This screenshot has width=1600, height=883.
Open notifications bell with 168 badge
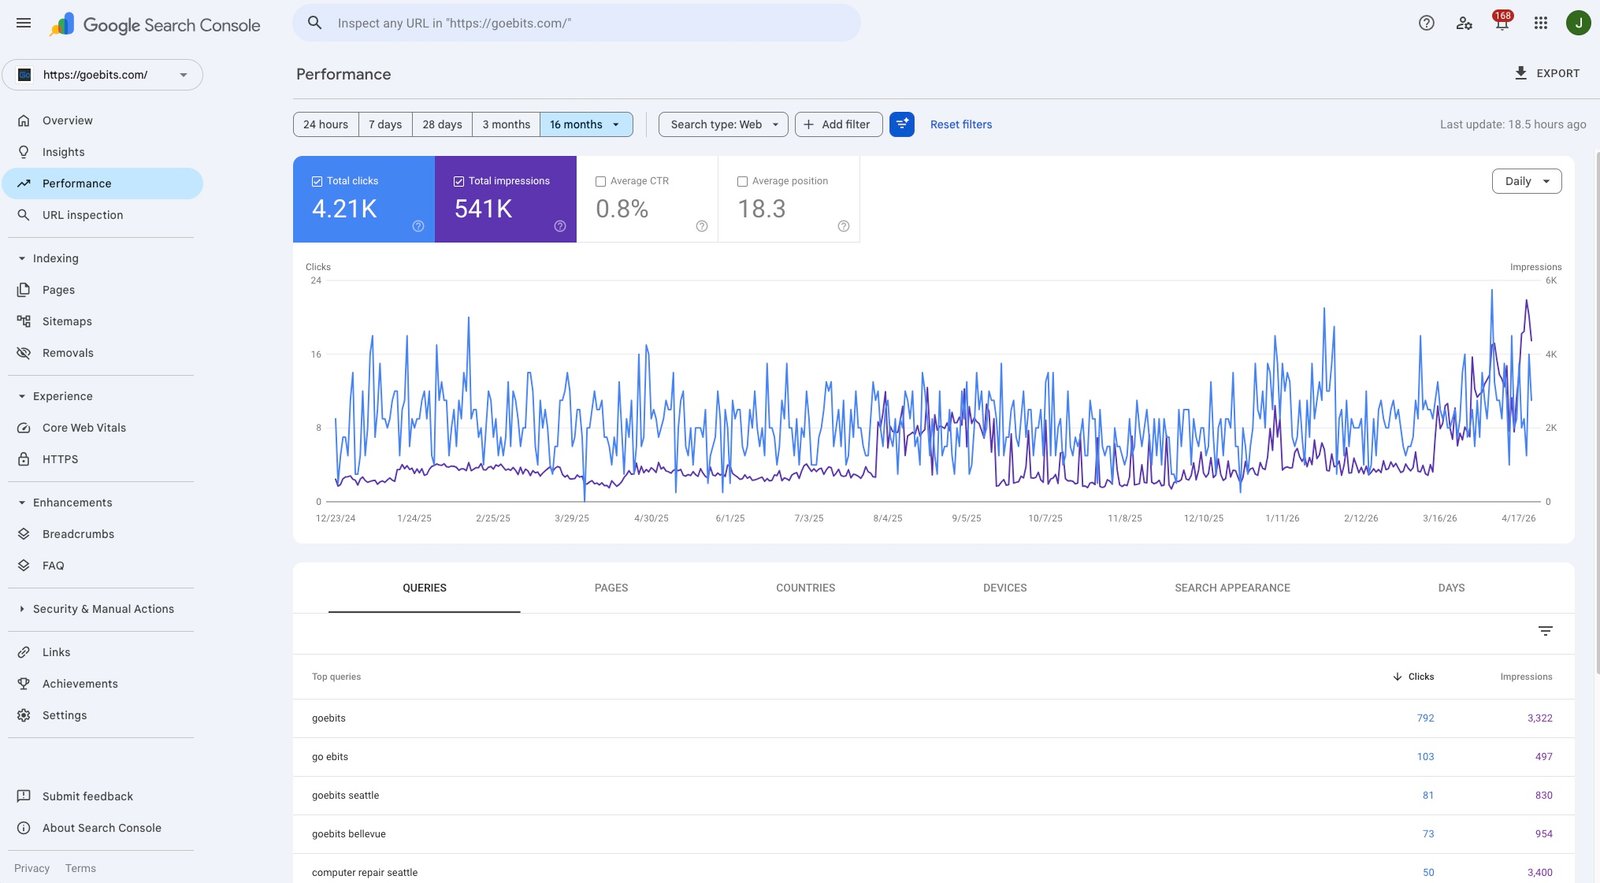click(x=1502, y=22)
